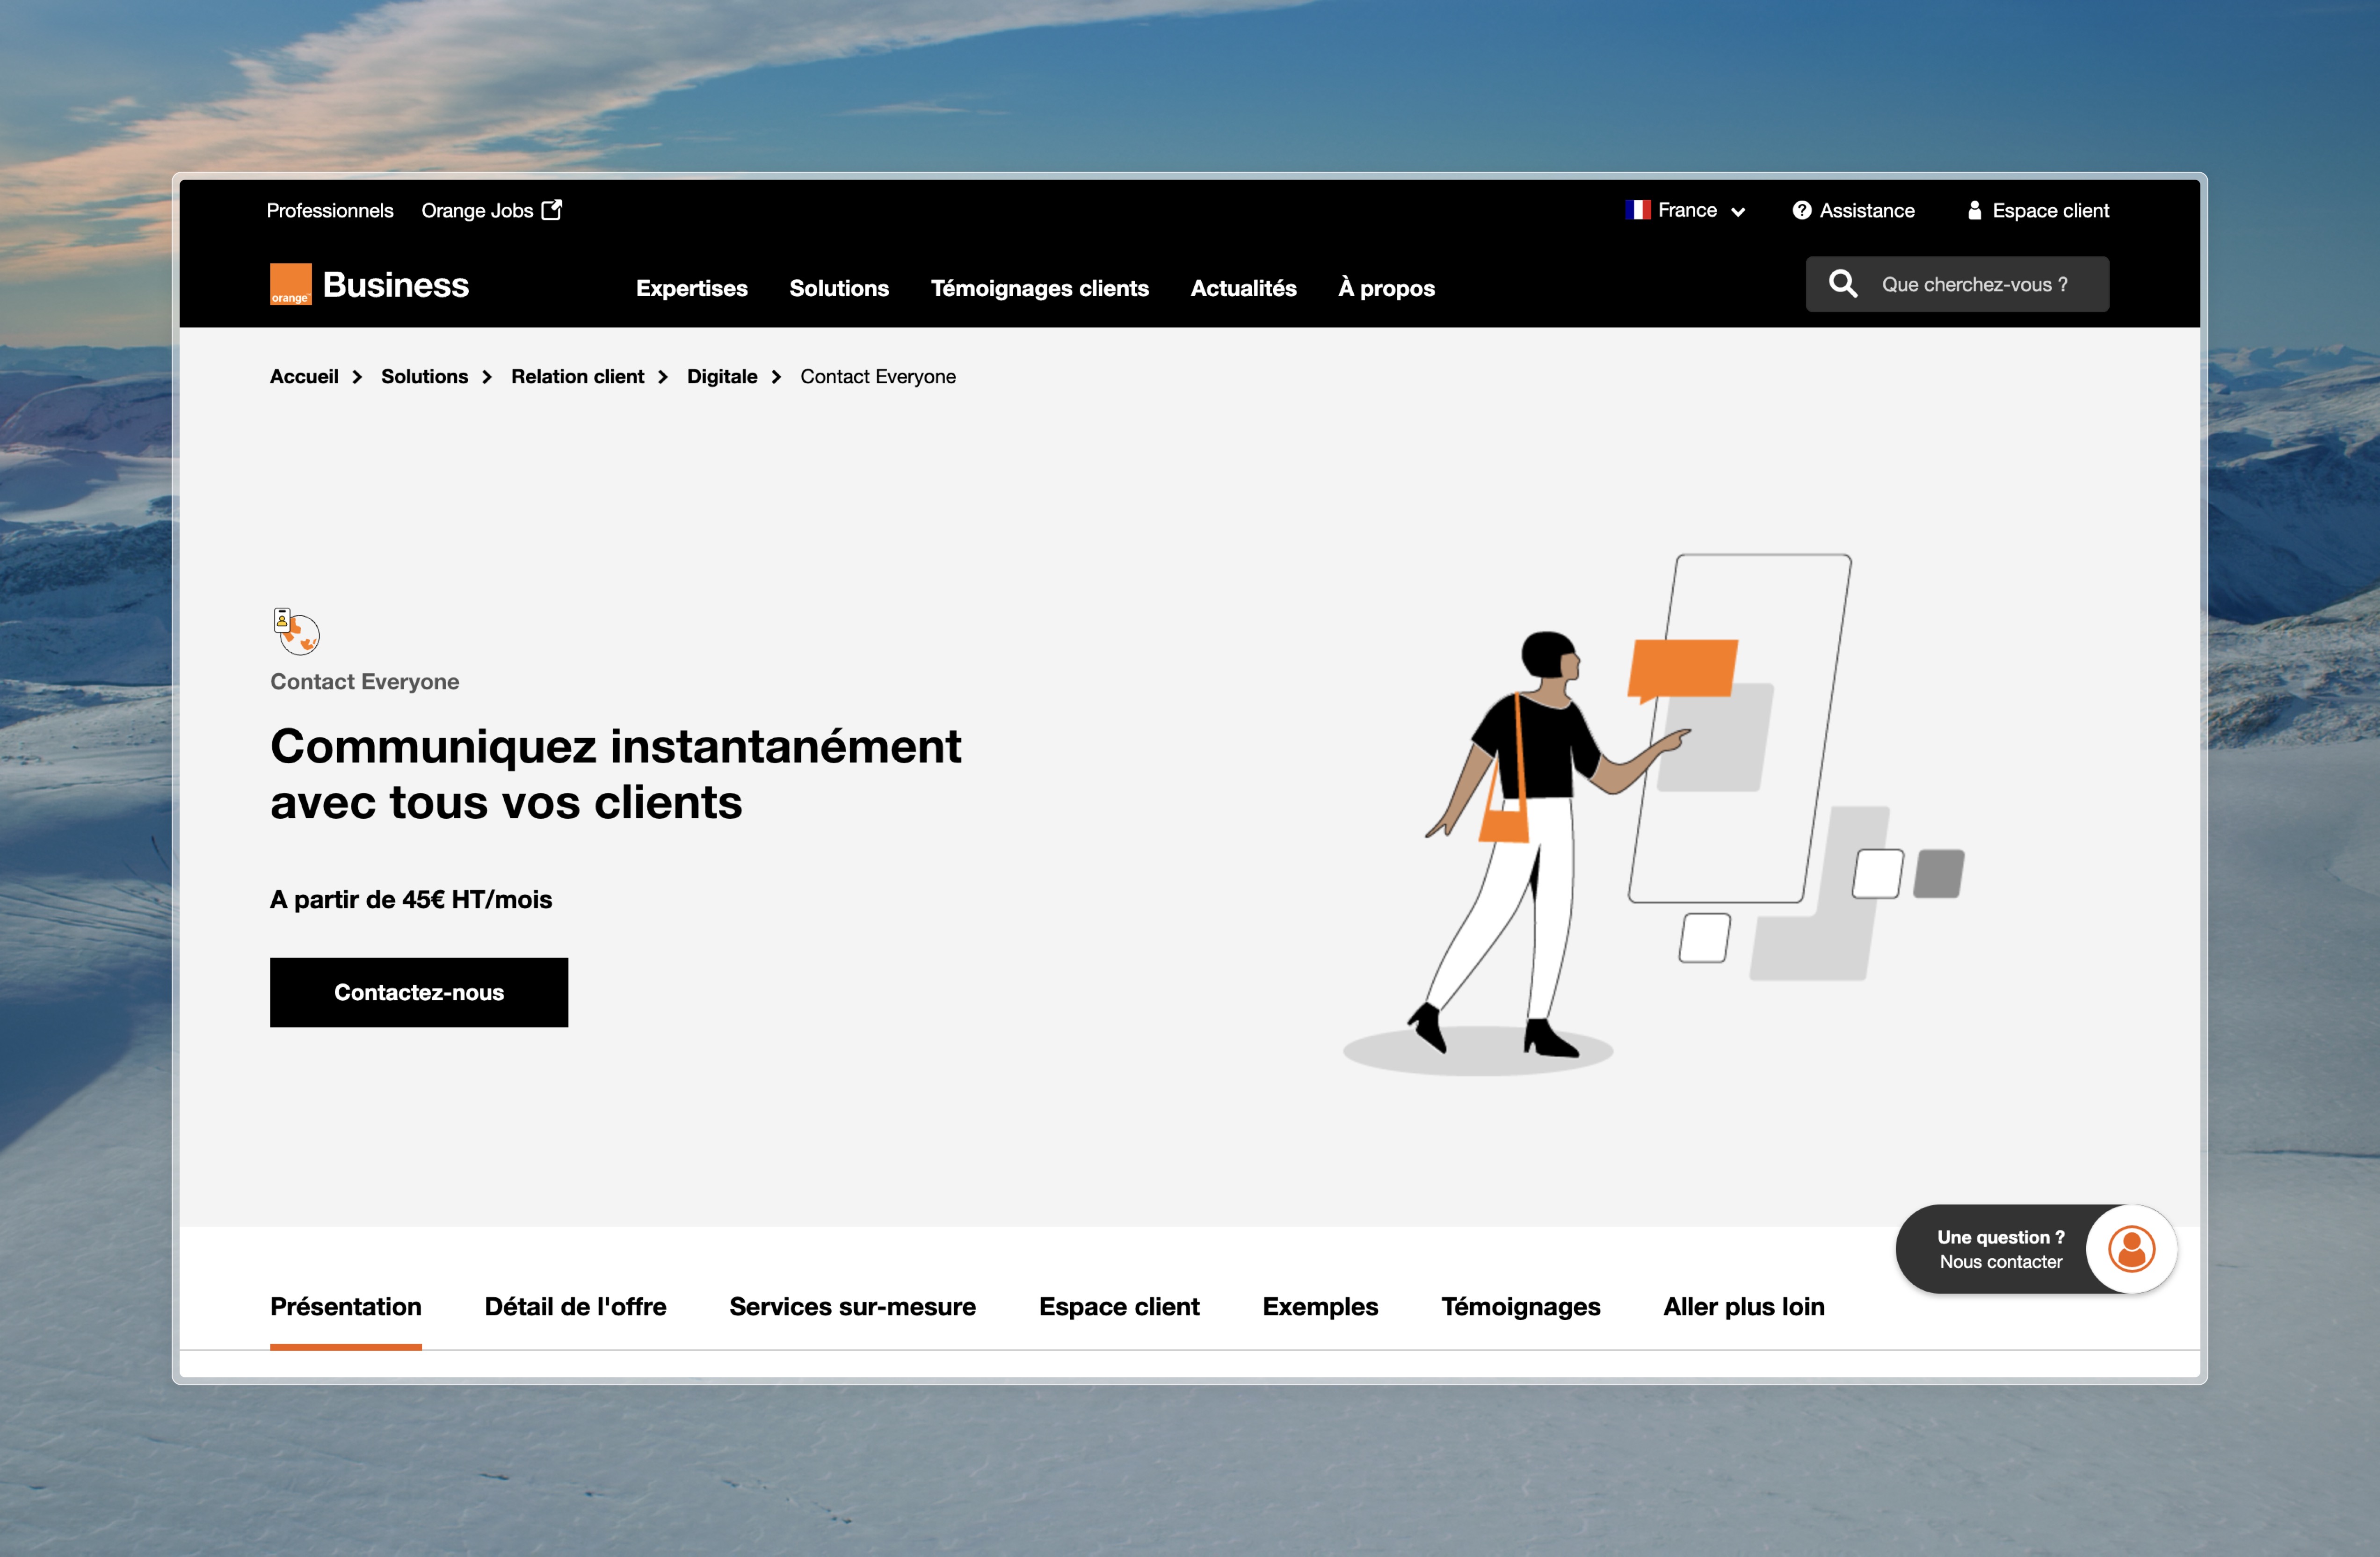The width and height of the screenshot is (2380, 1557).
Task: Expand the France country dropdown arrow
Action: [x=1738, y=212]
